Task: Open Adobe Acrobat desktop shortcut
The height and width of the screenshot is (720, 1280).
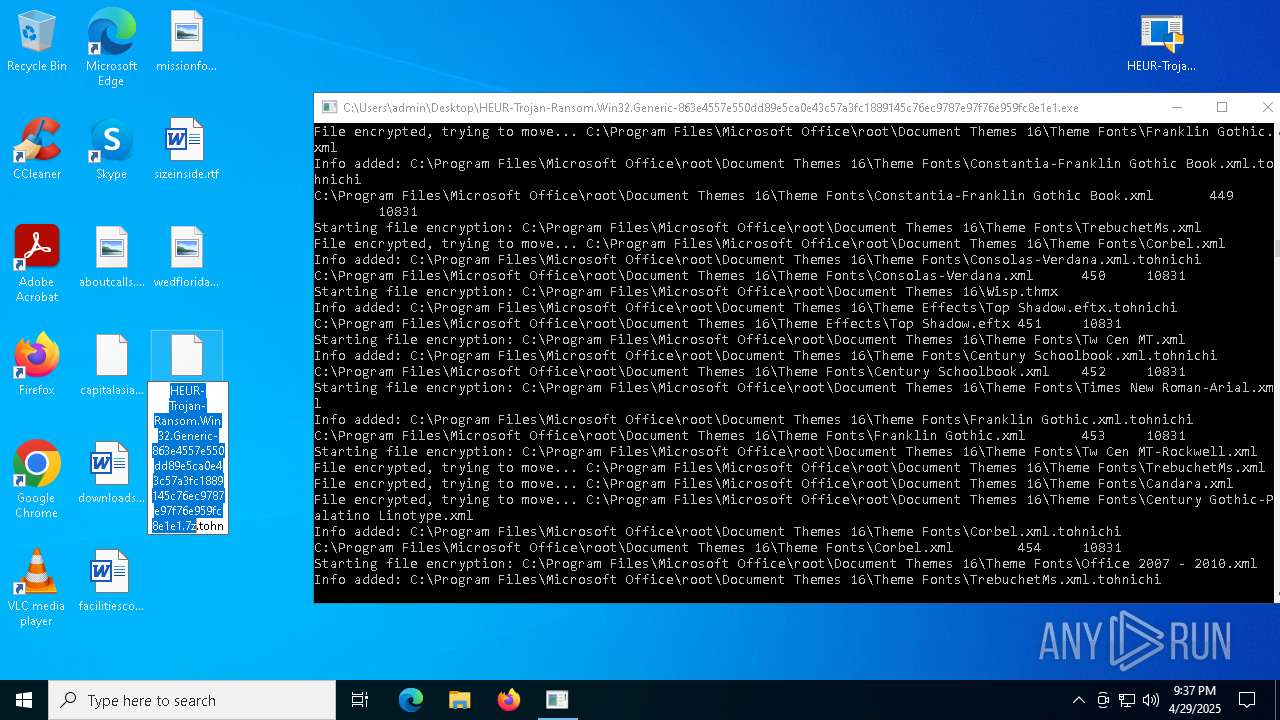Action: click(37, 264)
